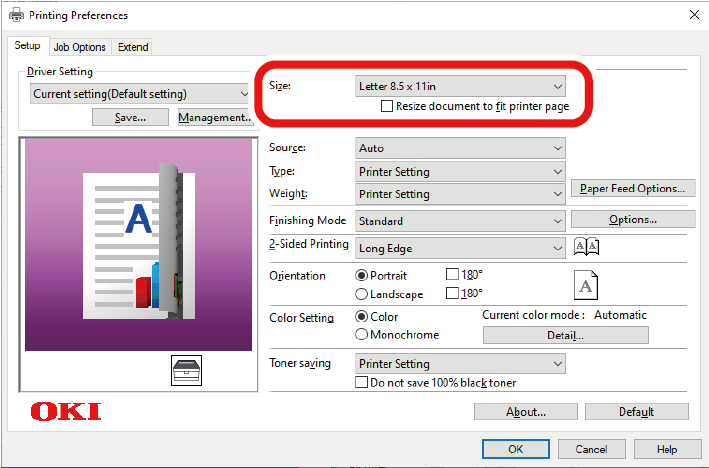Check Do not save 100% black toner

point(363,383)
